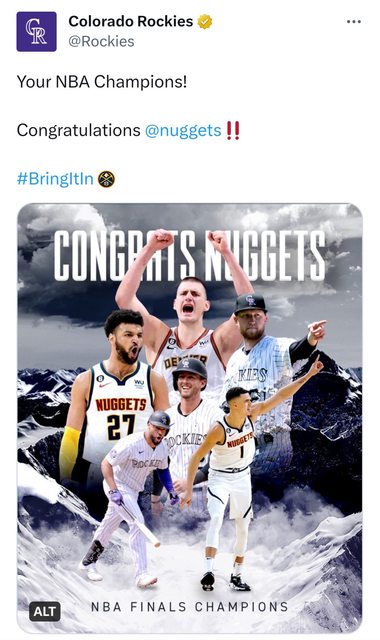Click the Nuggets number 1 jersey
Screen dimensions: 380x640
click(233, 445)
